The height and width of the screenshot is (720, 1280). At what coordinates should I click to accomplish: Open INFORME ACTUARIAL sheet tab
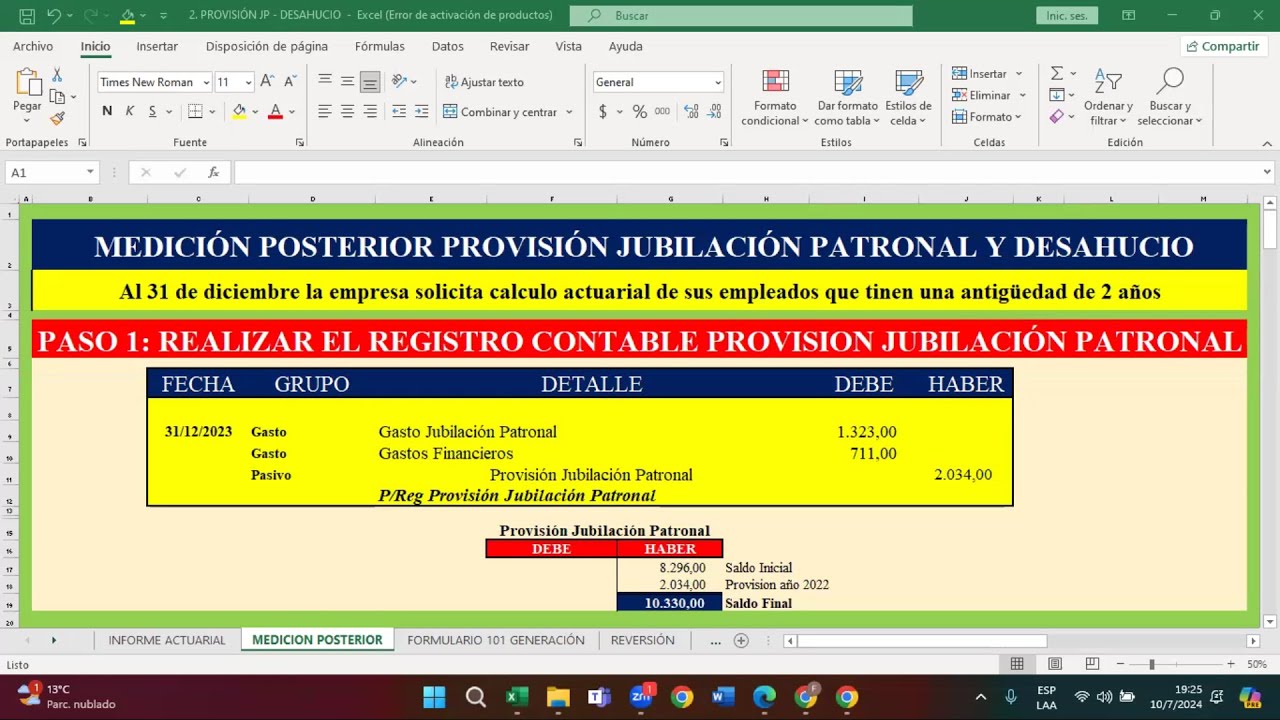pyautogui.click(x=167, y=640)
